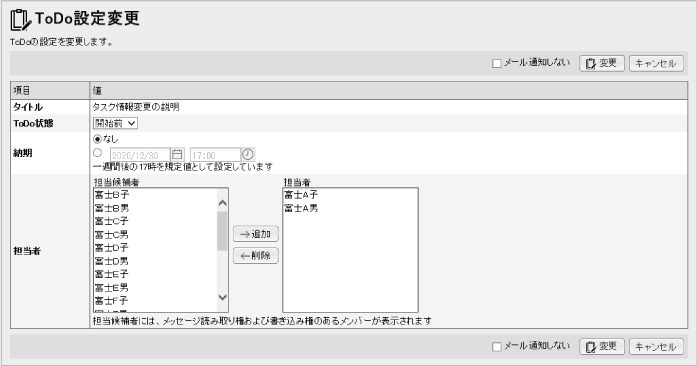Click top キャンセル button
697x366 pixels.
pyautogui.click(x=656, y=64)
